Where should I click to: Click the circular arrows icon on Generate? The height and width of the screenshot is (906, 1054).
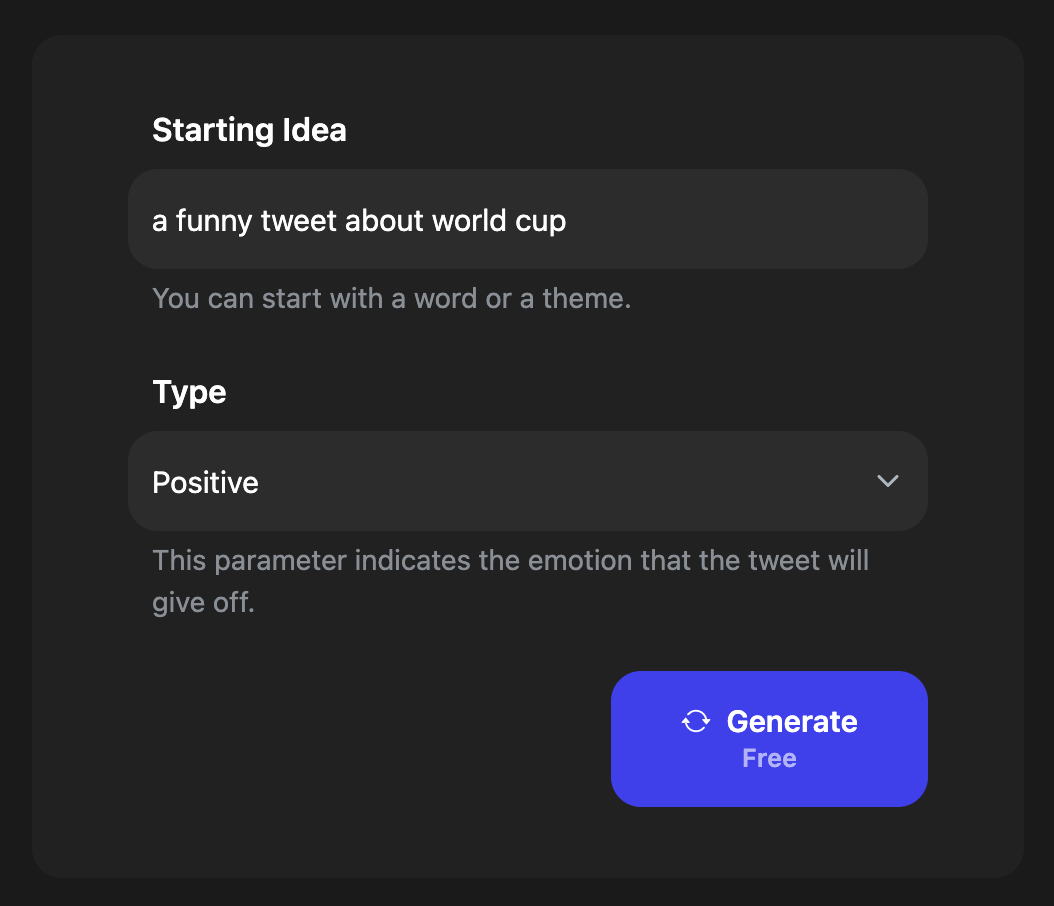coord(696,721)
